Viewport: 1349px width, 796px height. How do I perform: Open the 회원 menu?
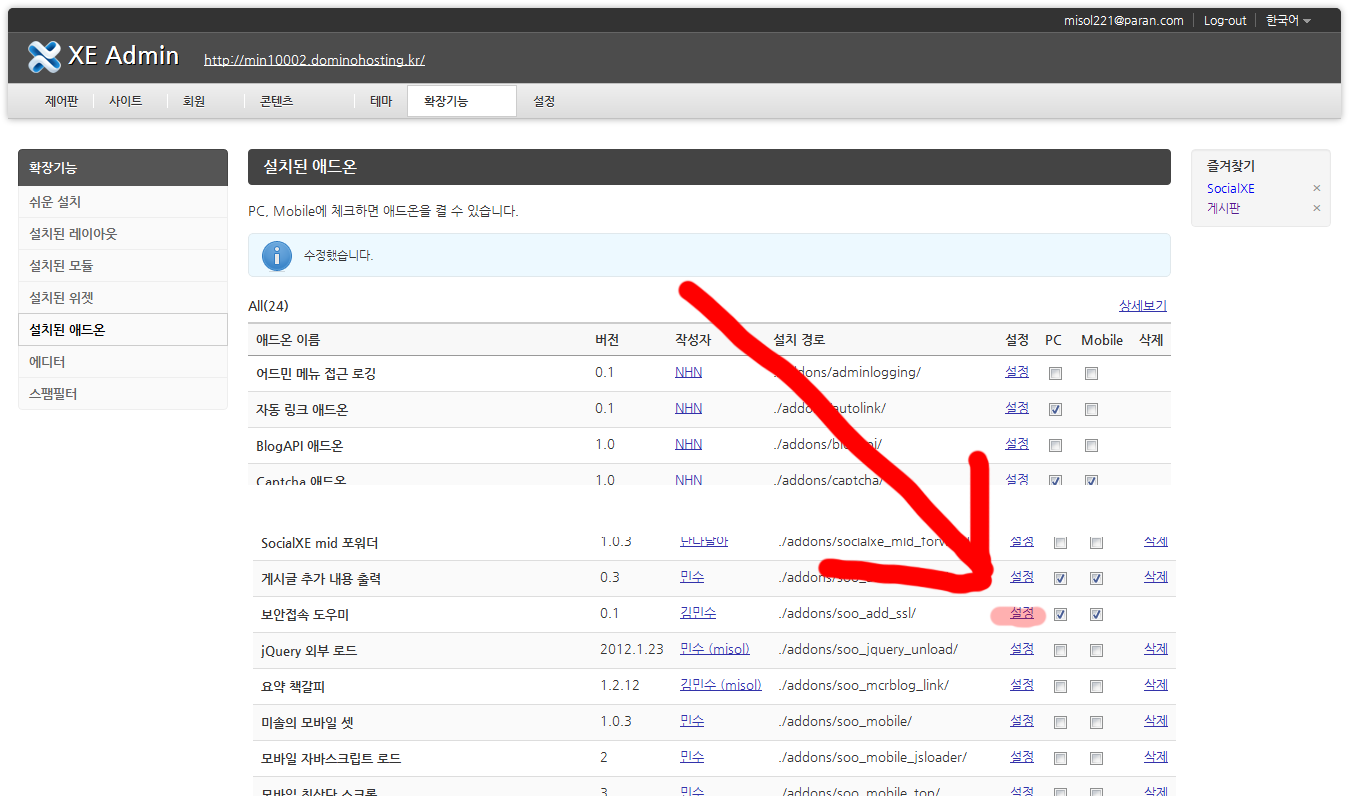(194, 101)
